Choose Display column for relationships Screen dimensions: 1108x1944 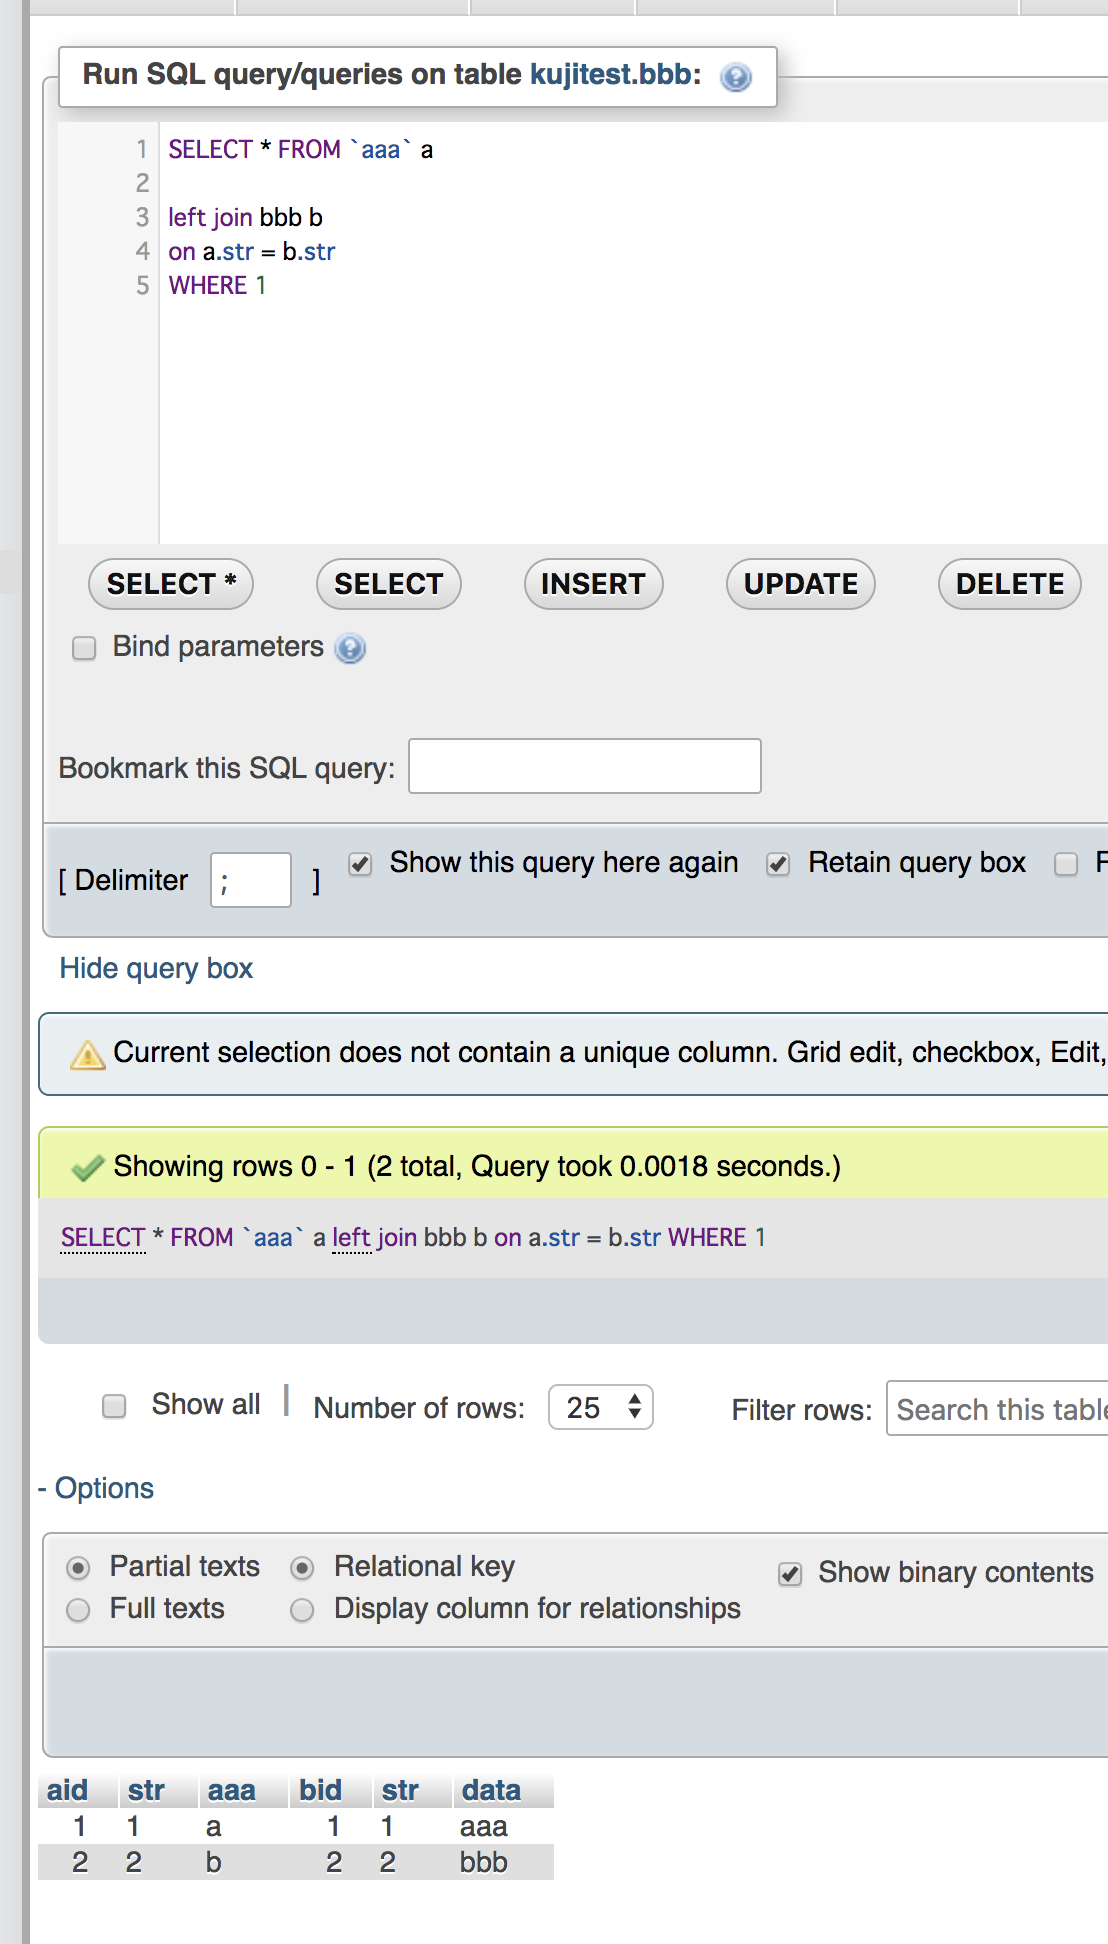click(x=302, y=1610)
